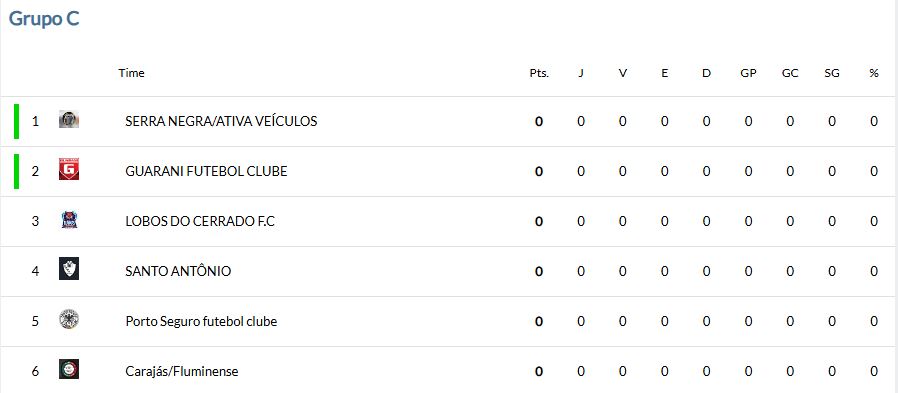Image resolution: width=898 pixels, height=393 pixels.
Task: Click the green qualification marker for position 1
Action: tap(17, 121)
